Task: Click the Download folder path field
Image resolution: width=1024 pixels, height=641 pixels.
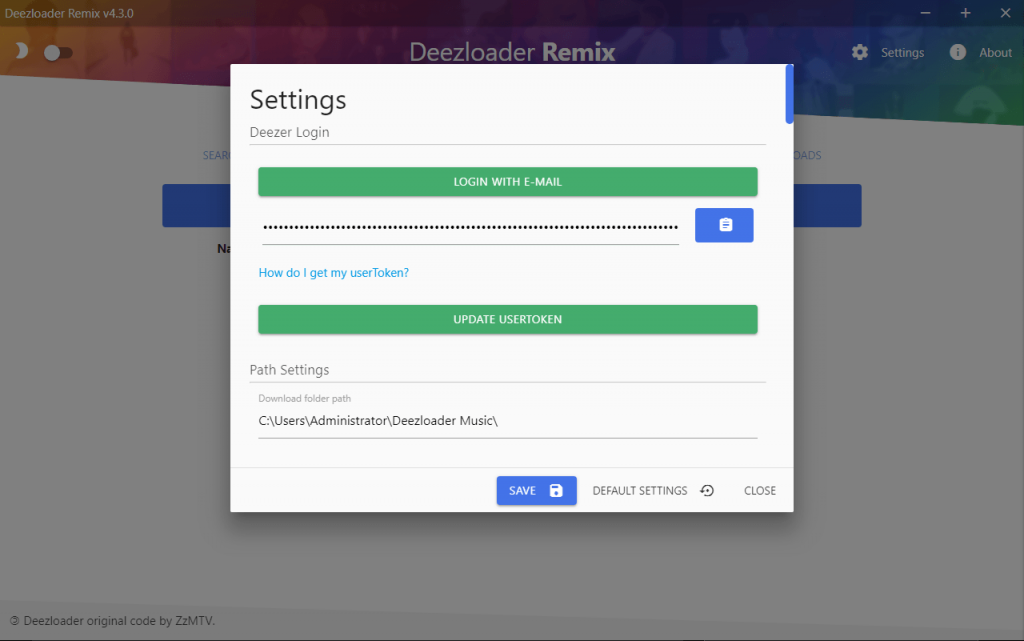Action: tap(507, 421)
